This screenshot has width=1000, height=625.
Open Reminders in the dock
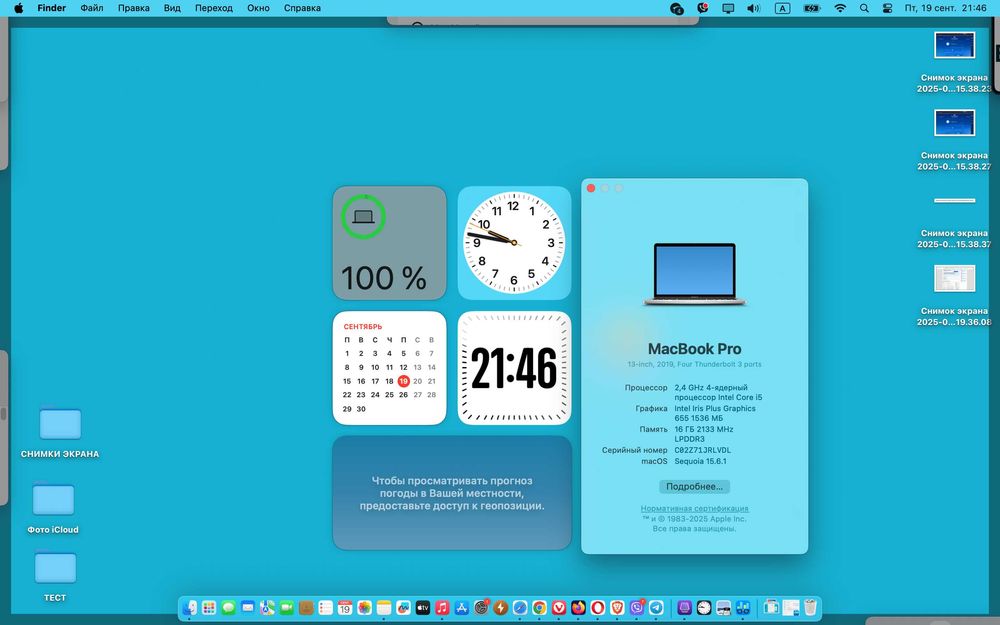click(325, 608)
